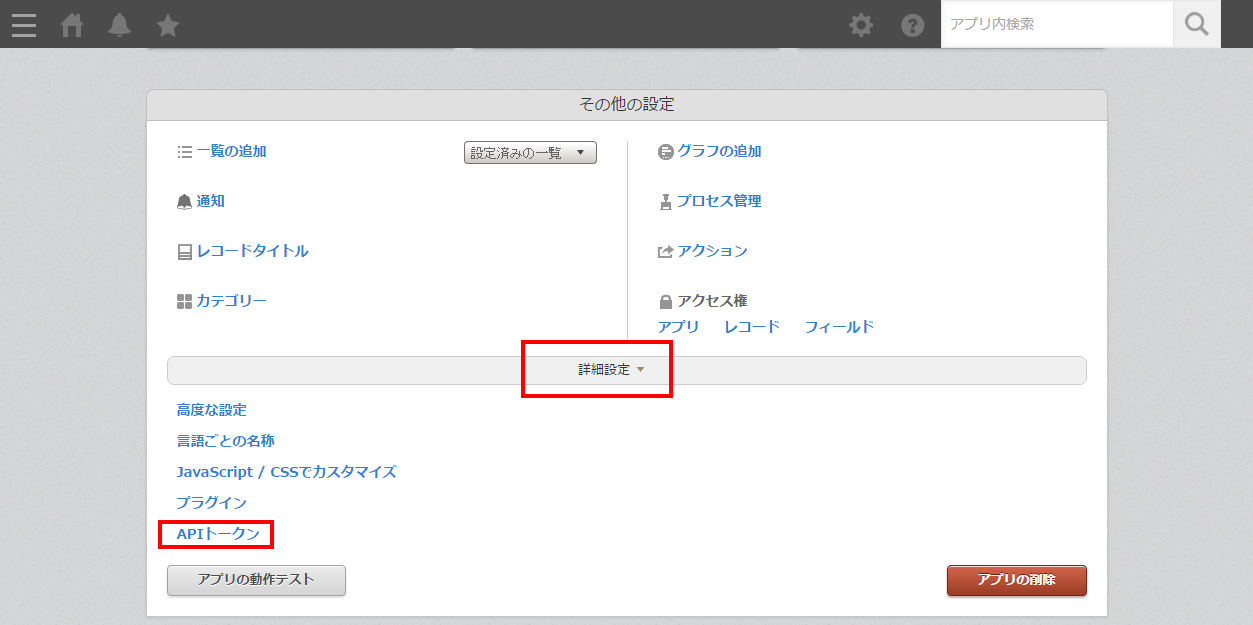Click the アプリの動作テスト button

click(256, 580)
